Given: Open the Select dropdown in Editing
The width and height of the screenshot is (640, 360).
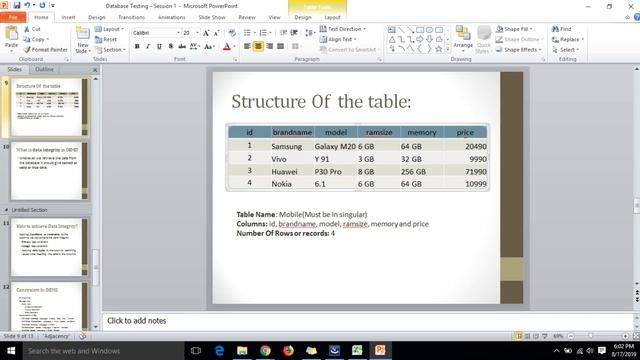Looking at the screenshot, I should pos(566,49).
